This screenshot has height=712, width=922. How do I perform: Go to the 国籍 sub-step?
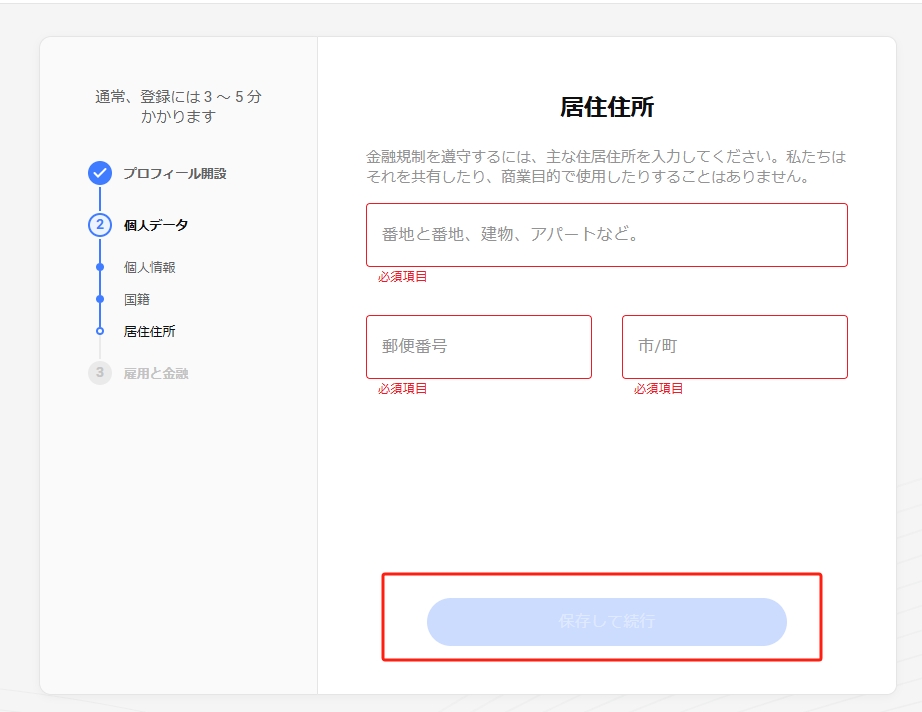click(x=136, y=299)
